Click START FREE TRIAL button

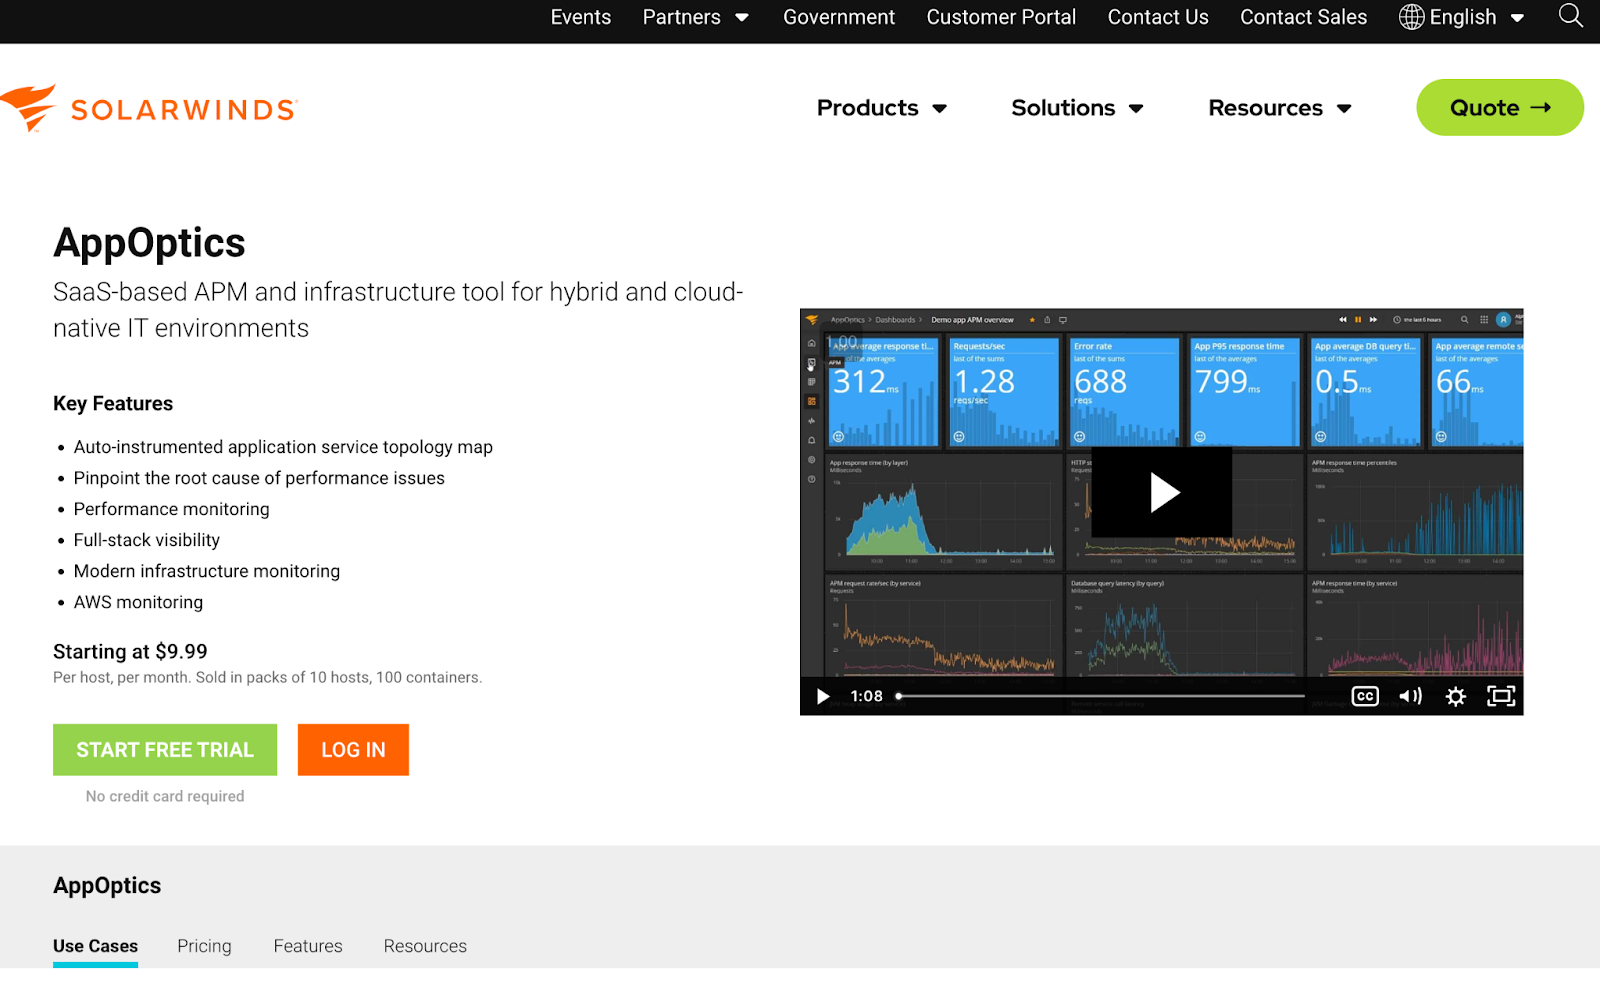(165, 750)
